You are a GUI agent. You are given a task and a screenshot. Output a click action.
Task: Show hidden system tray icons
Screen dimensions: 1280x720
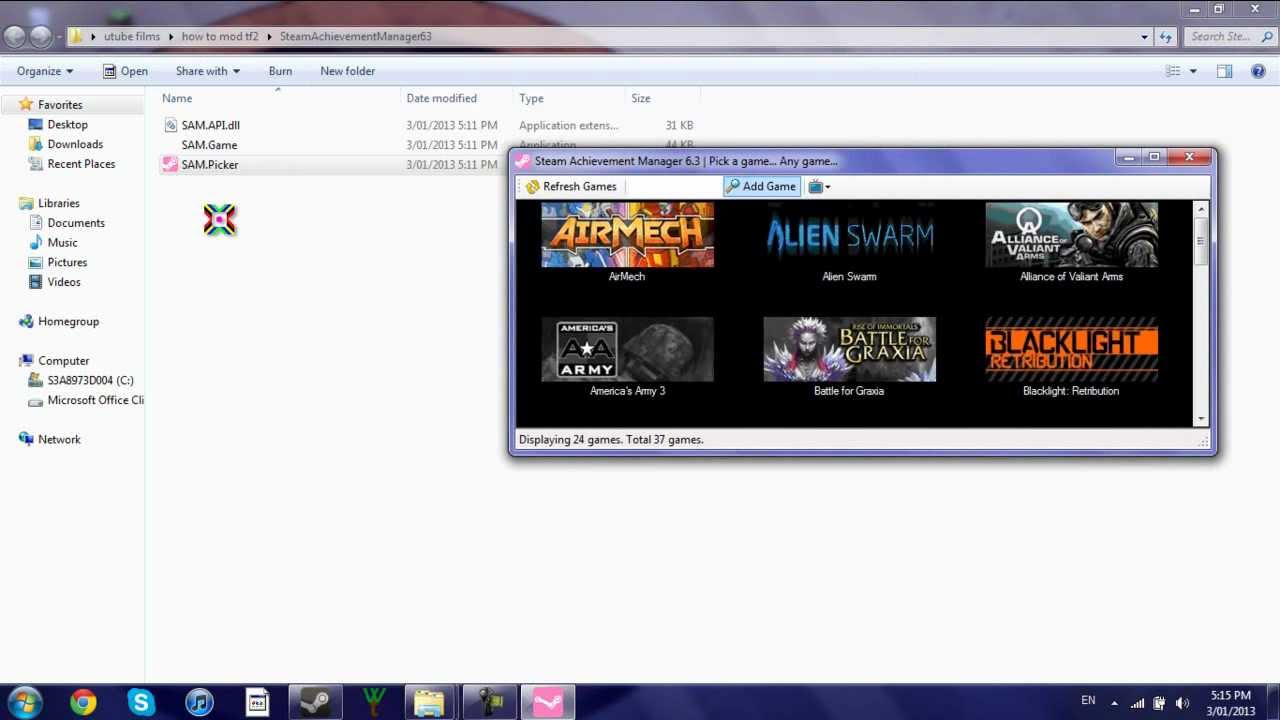pos(1115,702)
